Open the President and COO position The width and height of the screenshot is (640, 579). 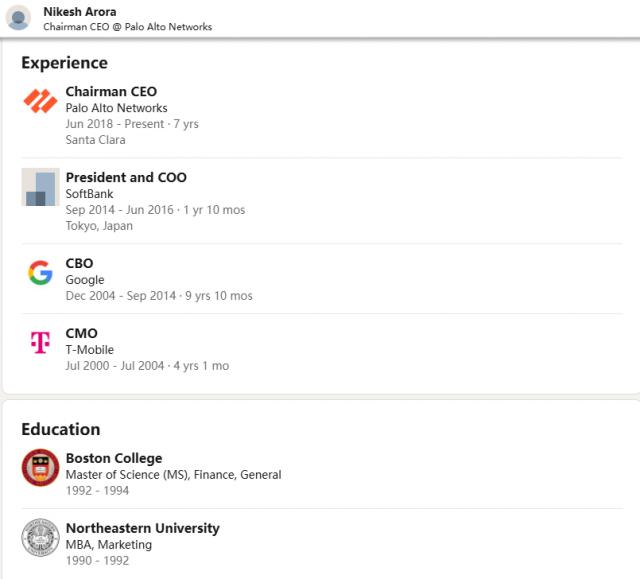pos(126,178)
